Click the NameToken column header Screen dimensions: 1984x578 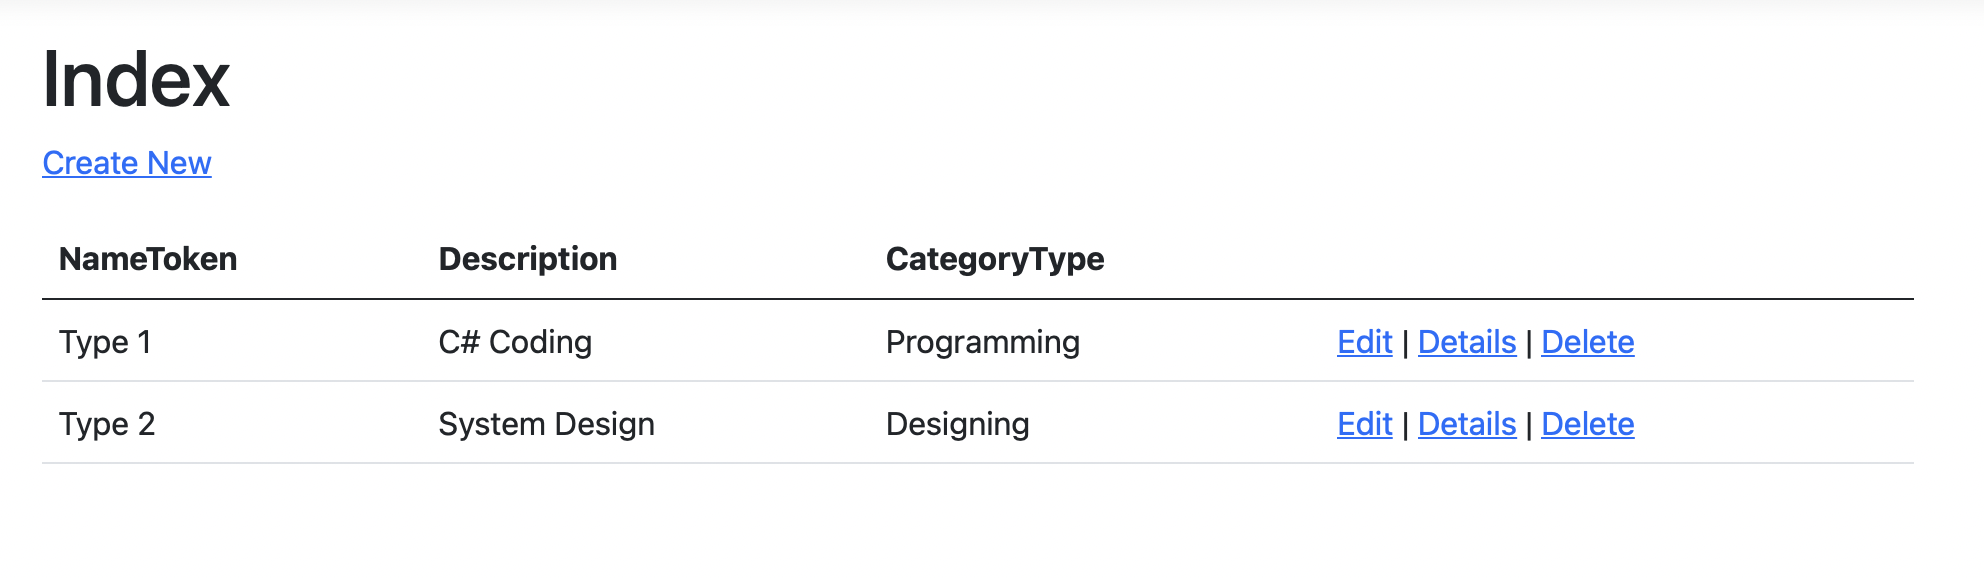coord(148,259)
